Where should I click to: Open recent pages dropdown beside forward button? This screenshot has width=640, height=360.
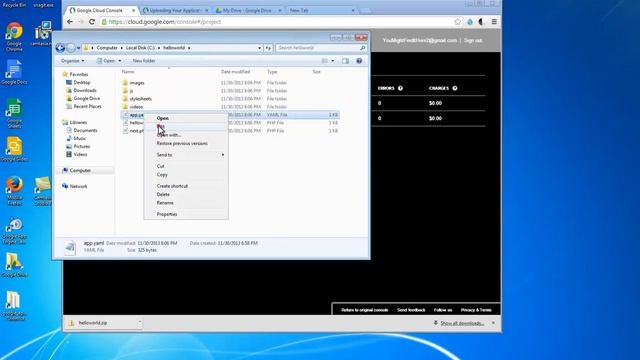(x=78, y=48)
